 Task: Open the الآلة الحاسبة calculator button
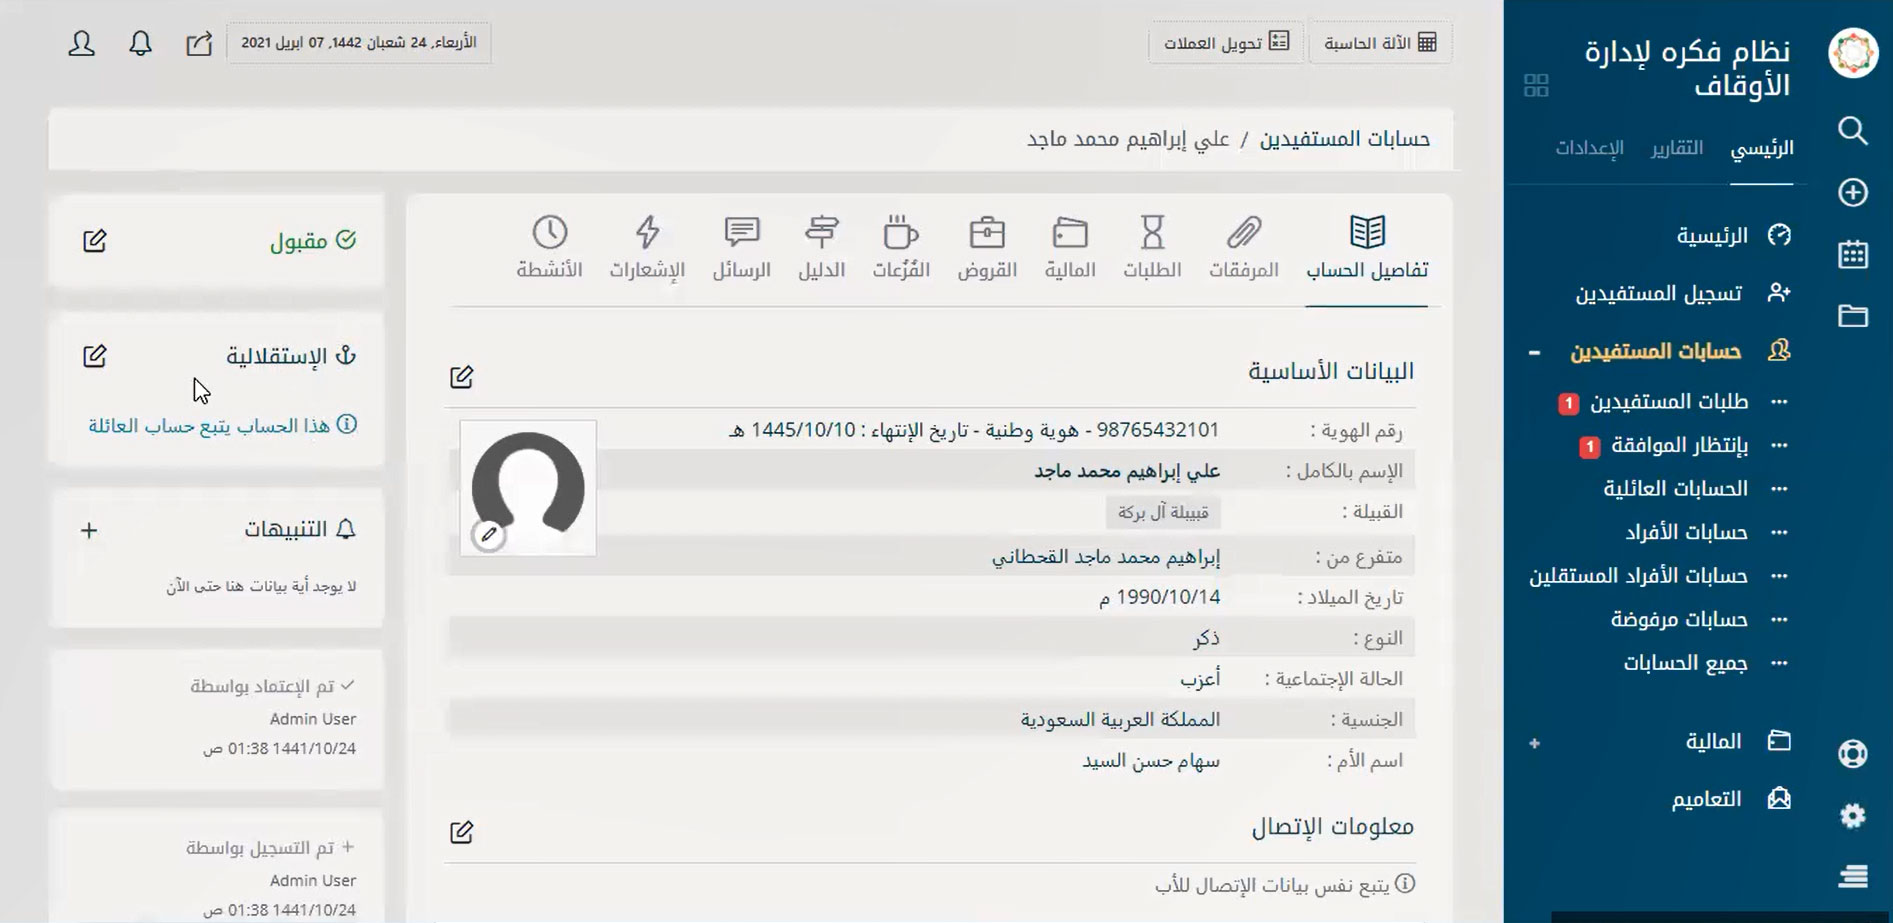(1380, 43)
